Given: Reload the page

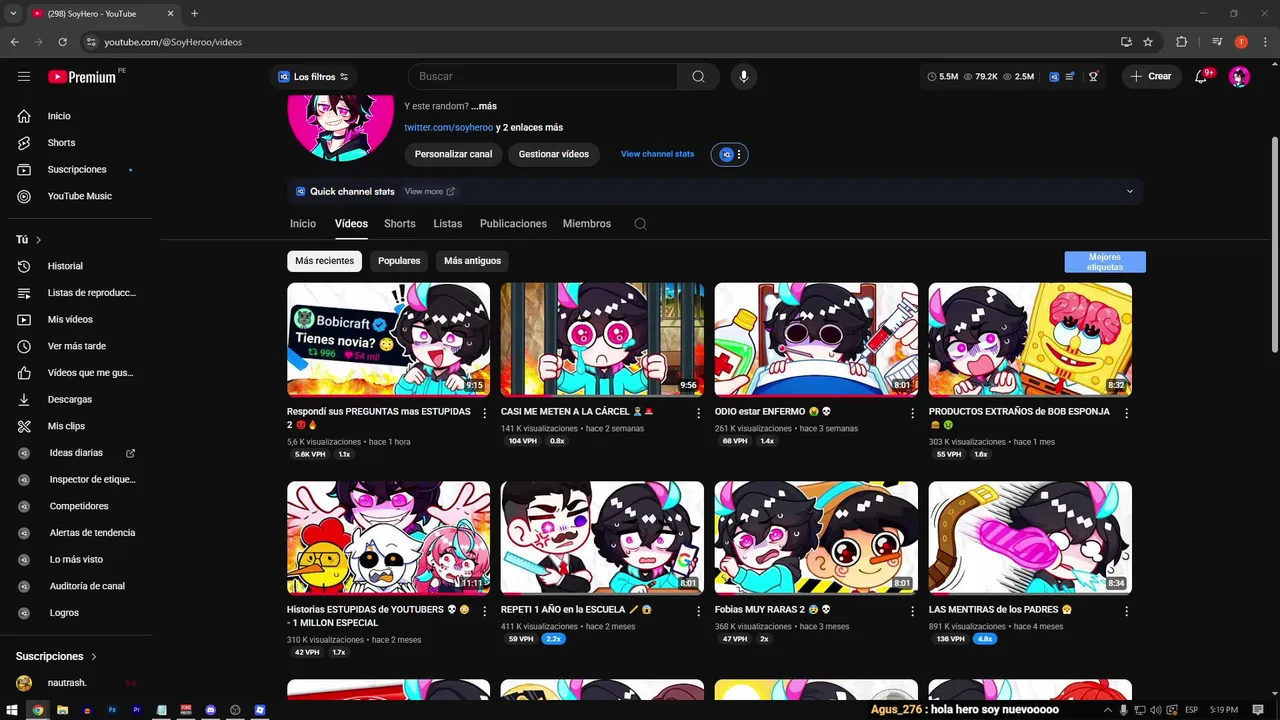Looking at the screenshot, I should (62, 42).
